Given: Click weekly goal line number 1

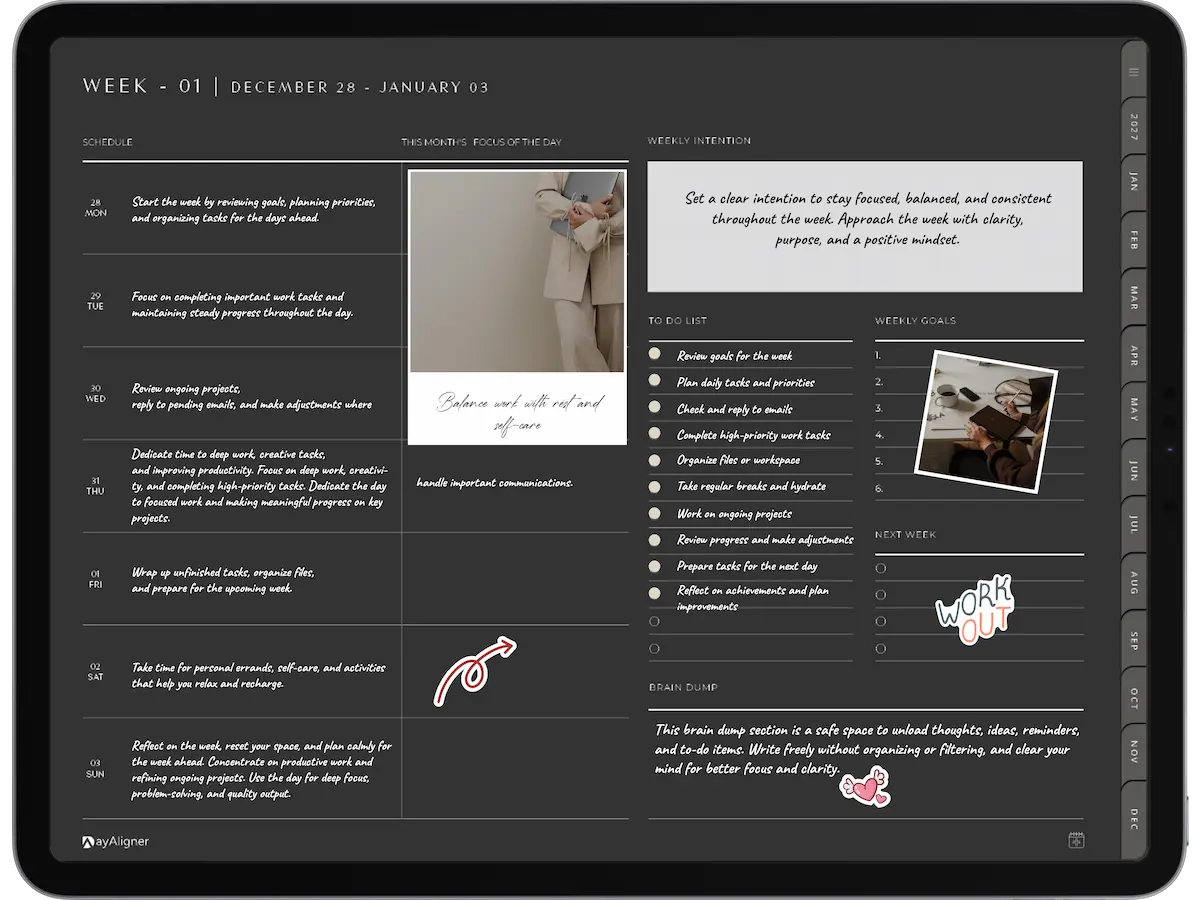Looking at the screenshot, I should point(979,355).
